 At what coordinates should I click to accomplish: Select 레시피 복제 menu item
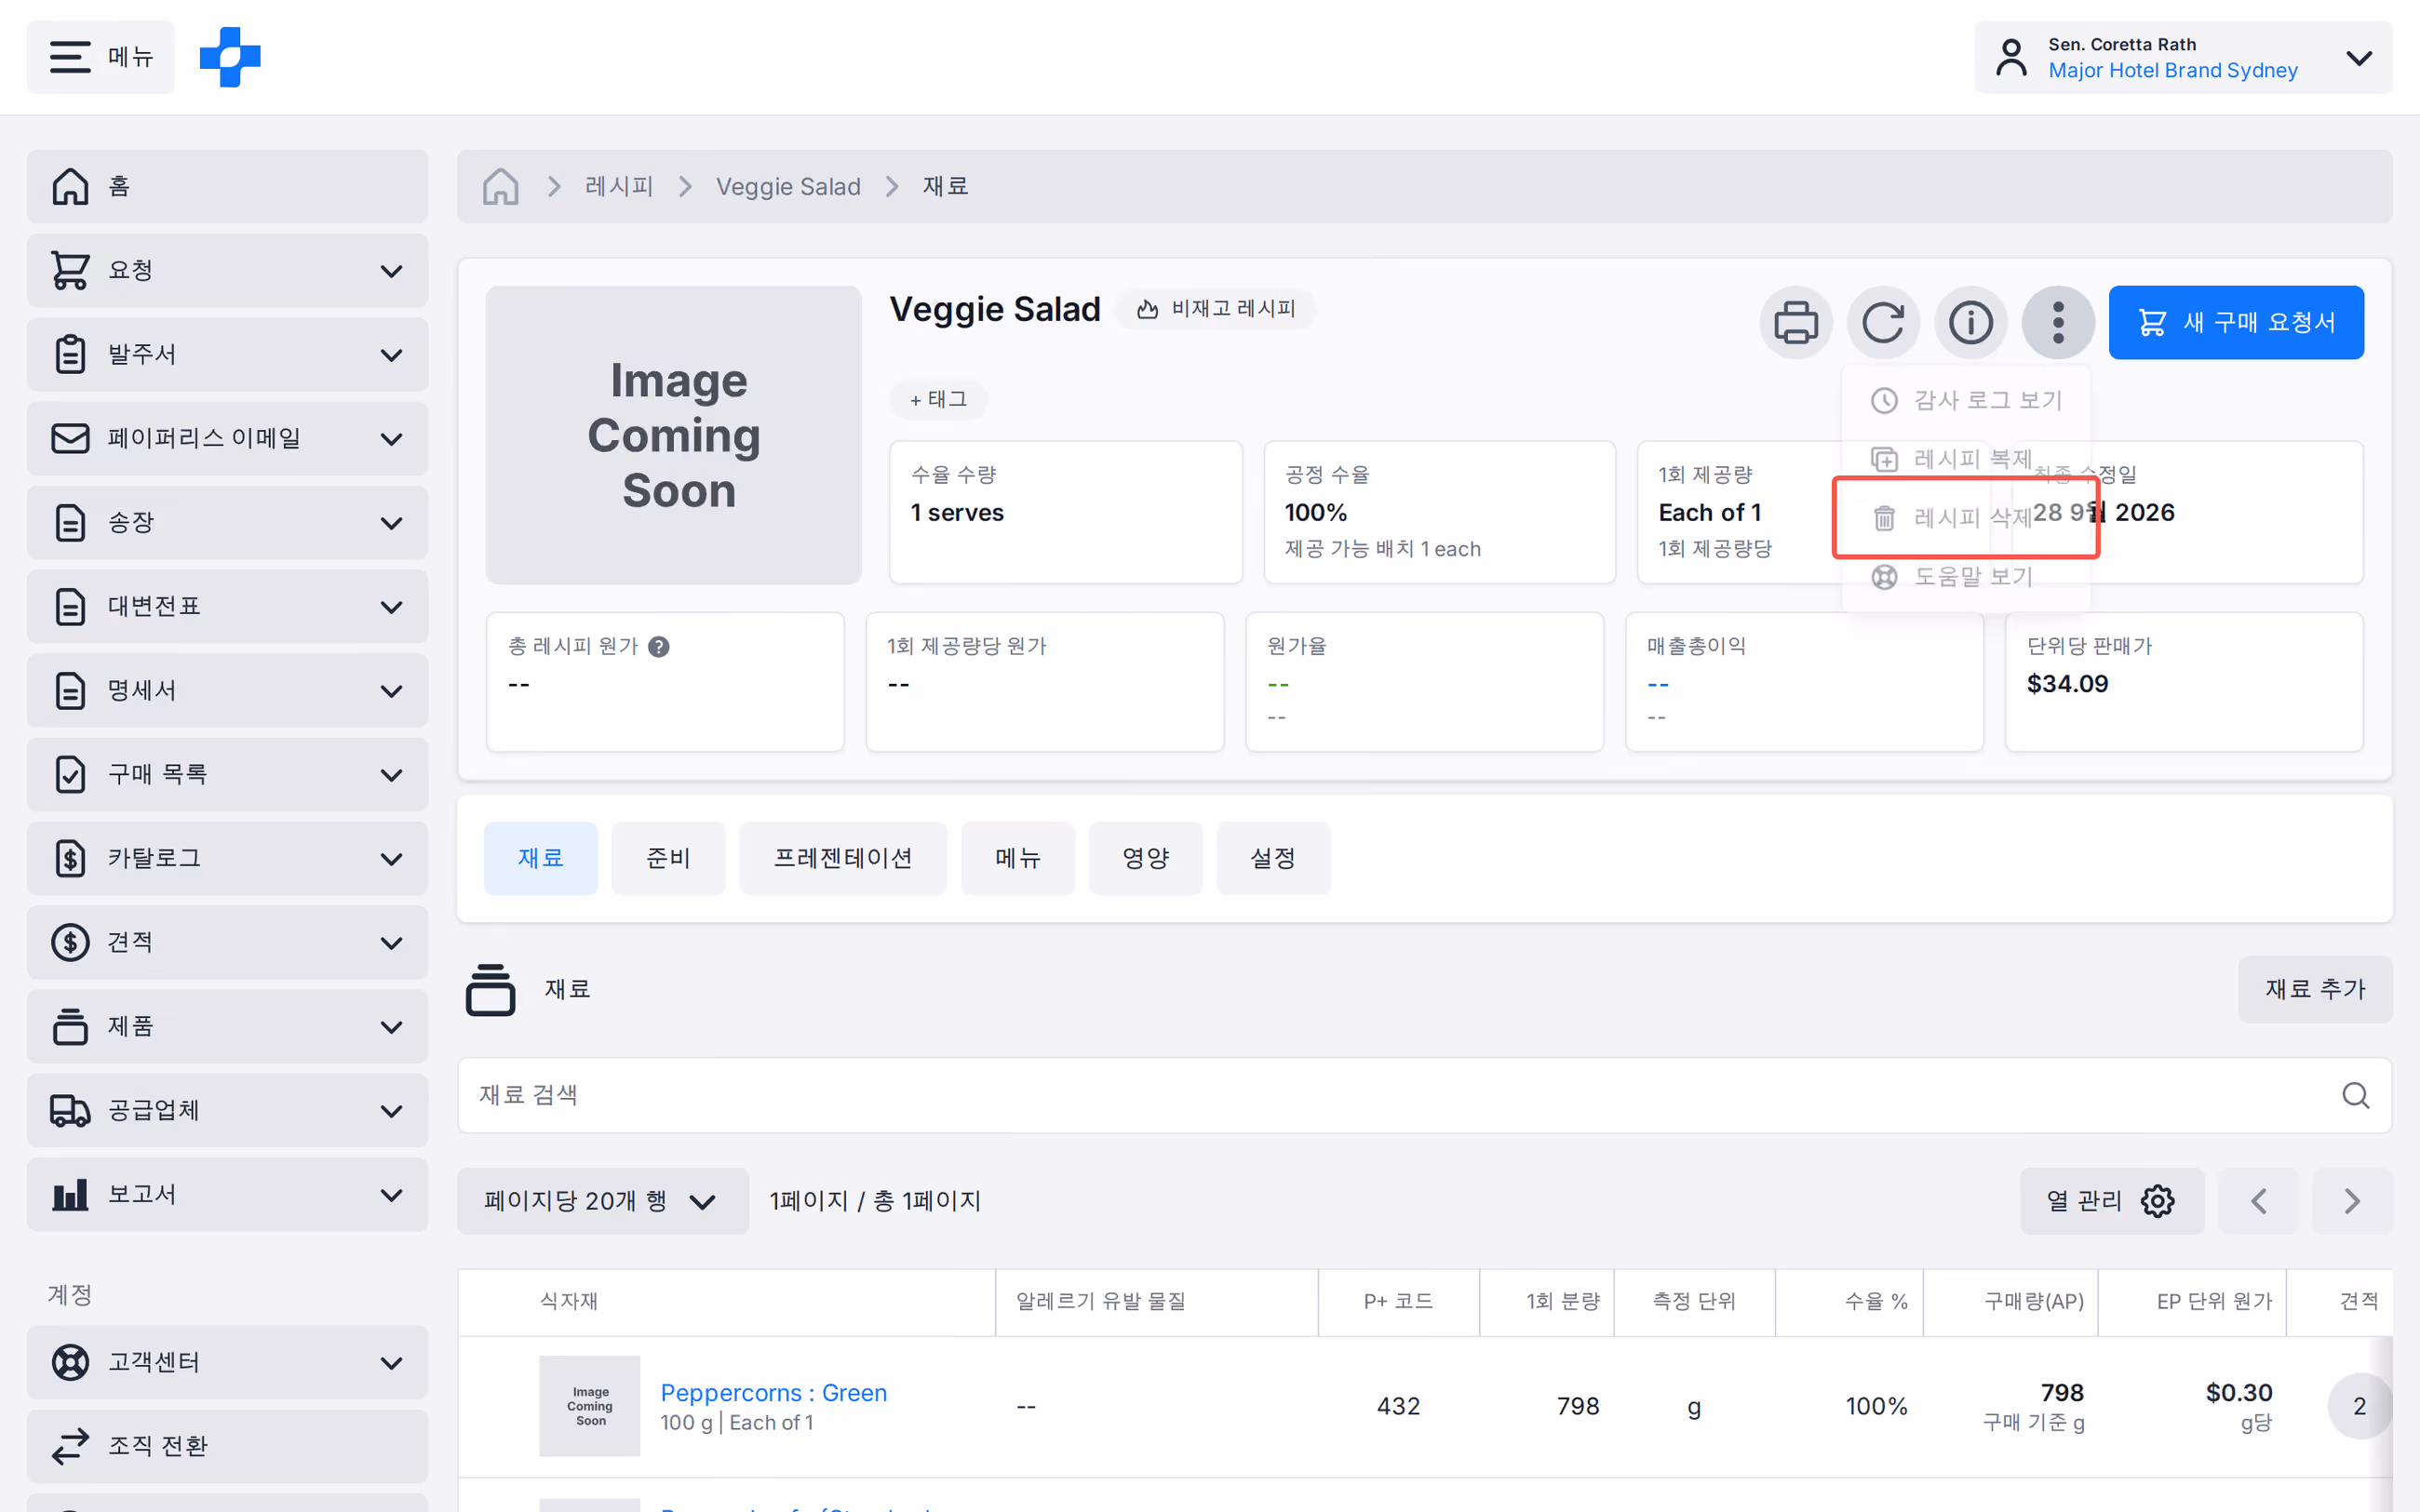point(1966,459)
